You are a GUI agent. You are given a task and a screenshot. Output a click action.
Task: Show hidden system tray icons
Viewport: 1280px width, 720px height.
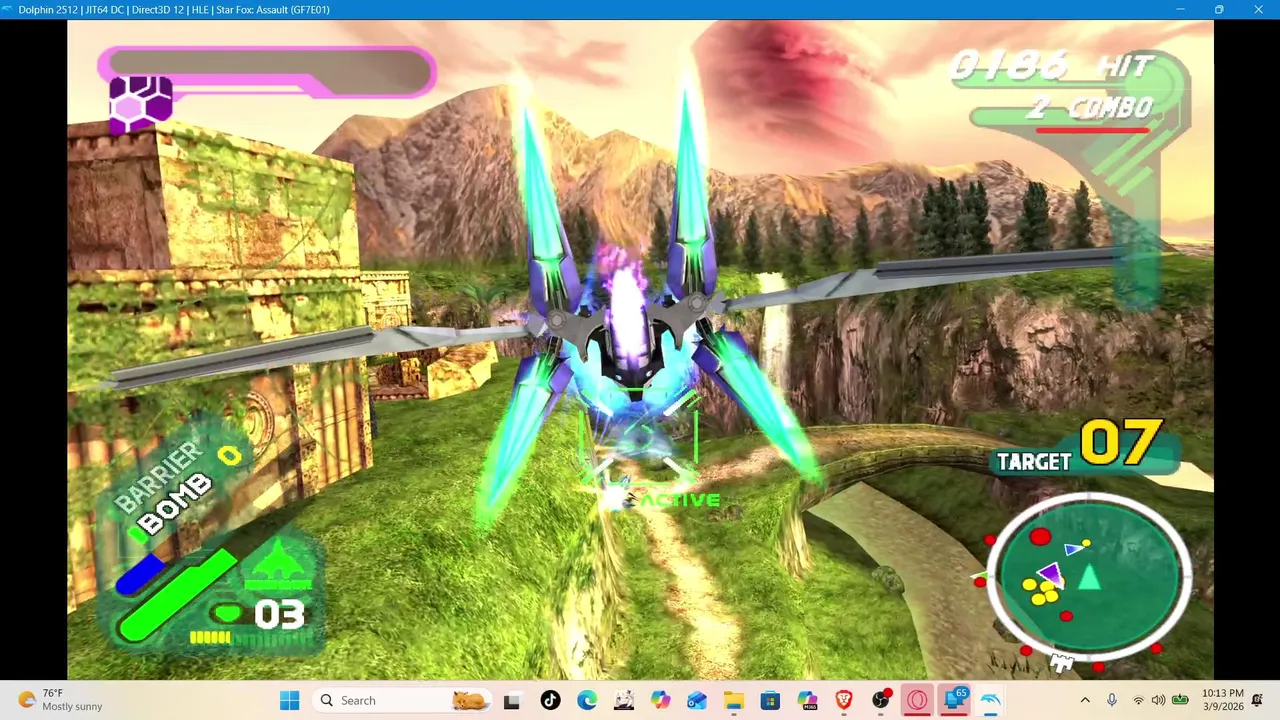1085,700
